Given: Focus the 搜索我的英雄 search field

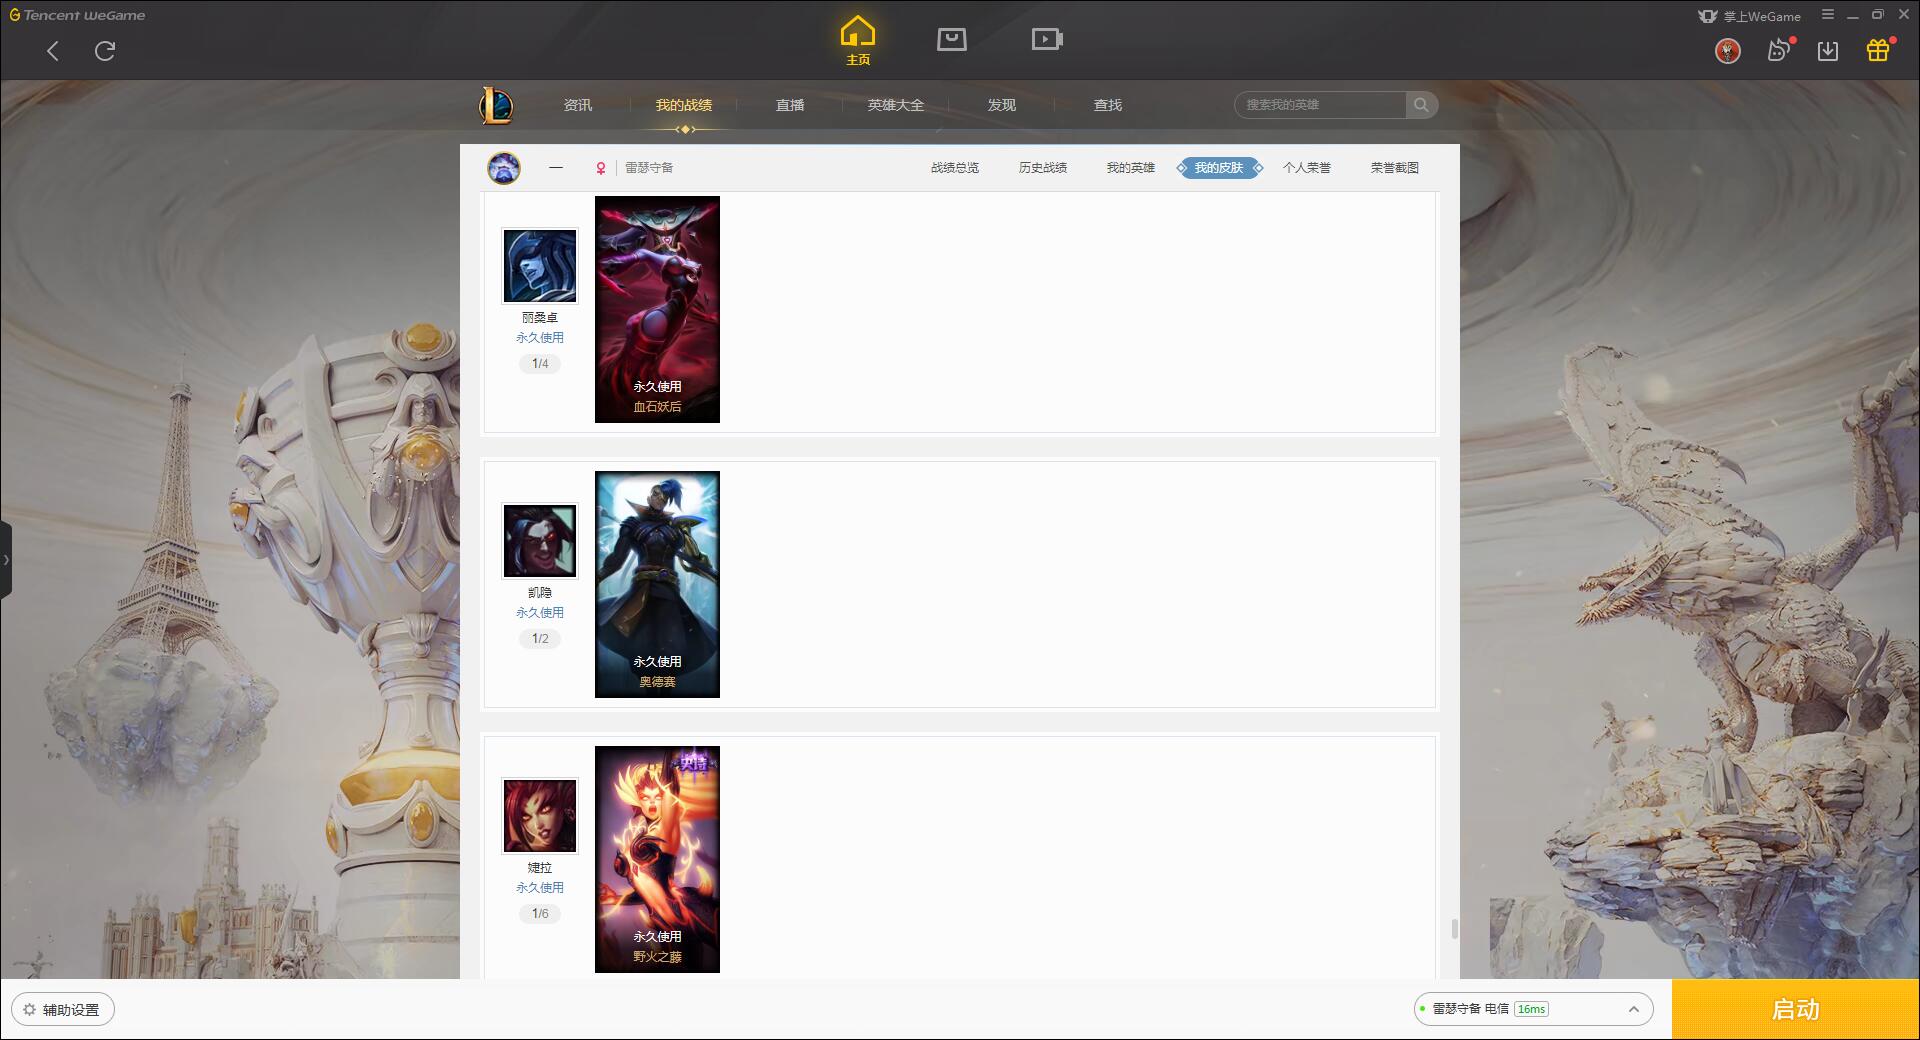Looking at the screenshot, I should [1320, 105].
